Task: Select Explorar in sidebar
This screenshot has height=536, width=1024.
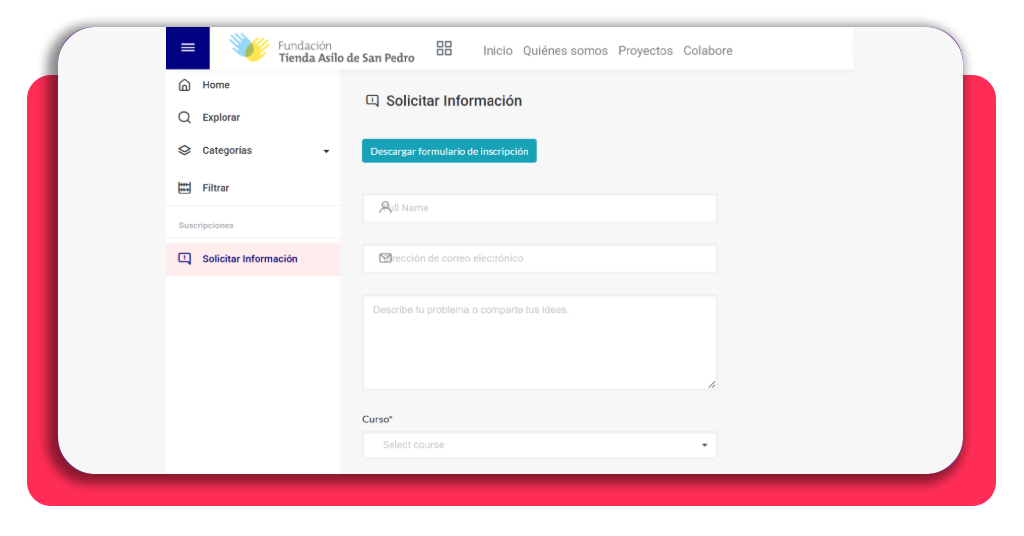Action: [x=253, y=118]
